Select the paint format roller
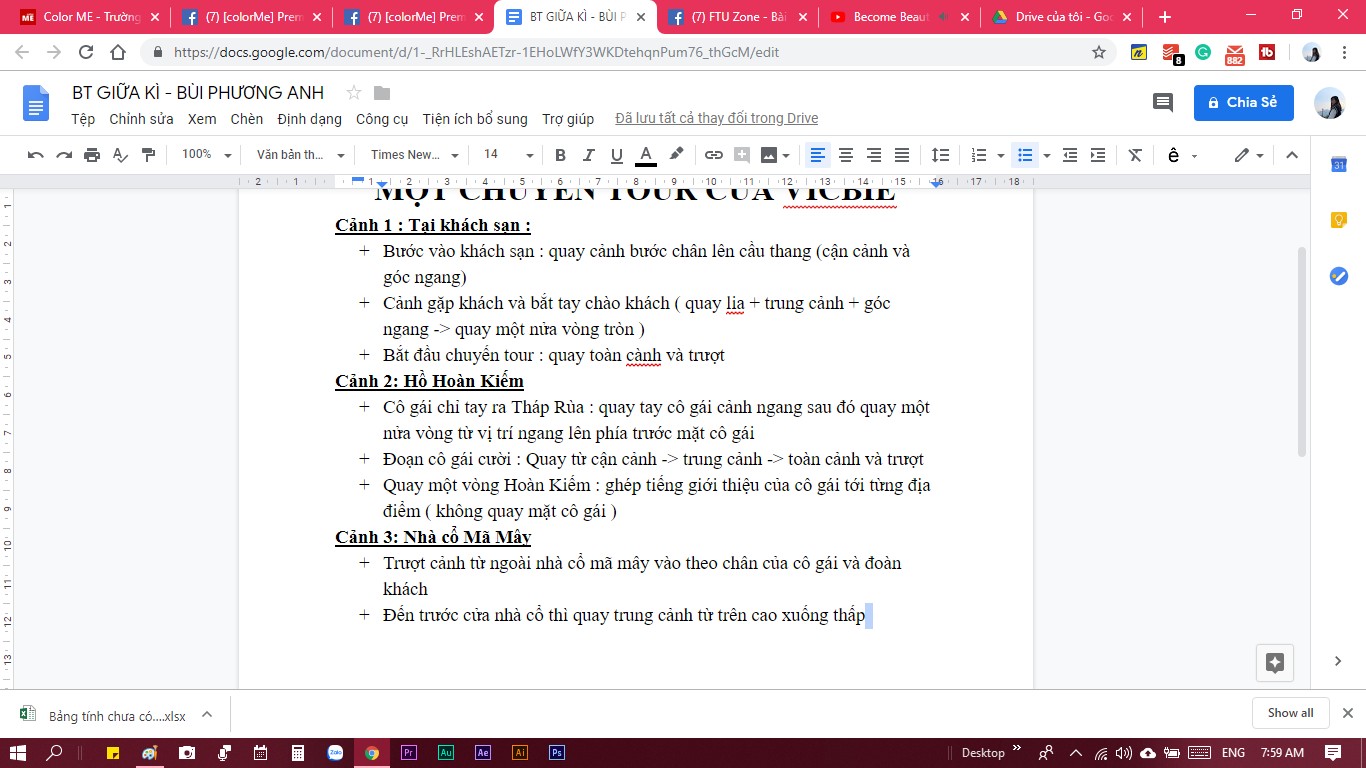Image resolution: width=1366 pixels, height=768 pixels. pyautogui.click(x=149, y=155)
